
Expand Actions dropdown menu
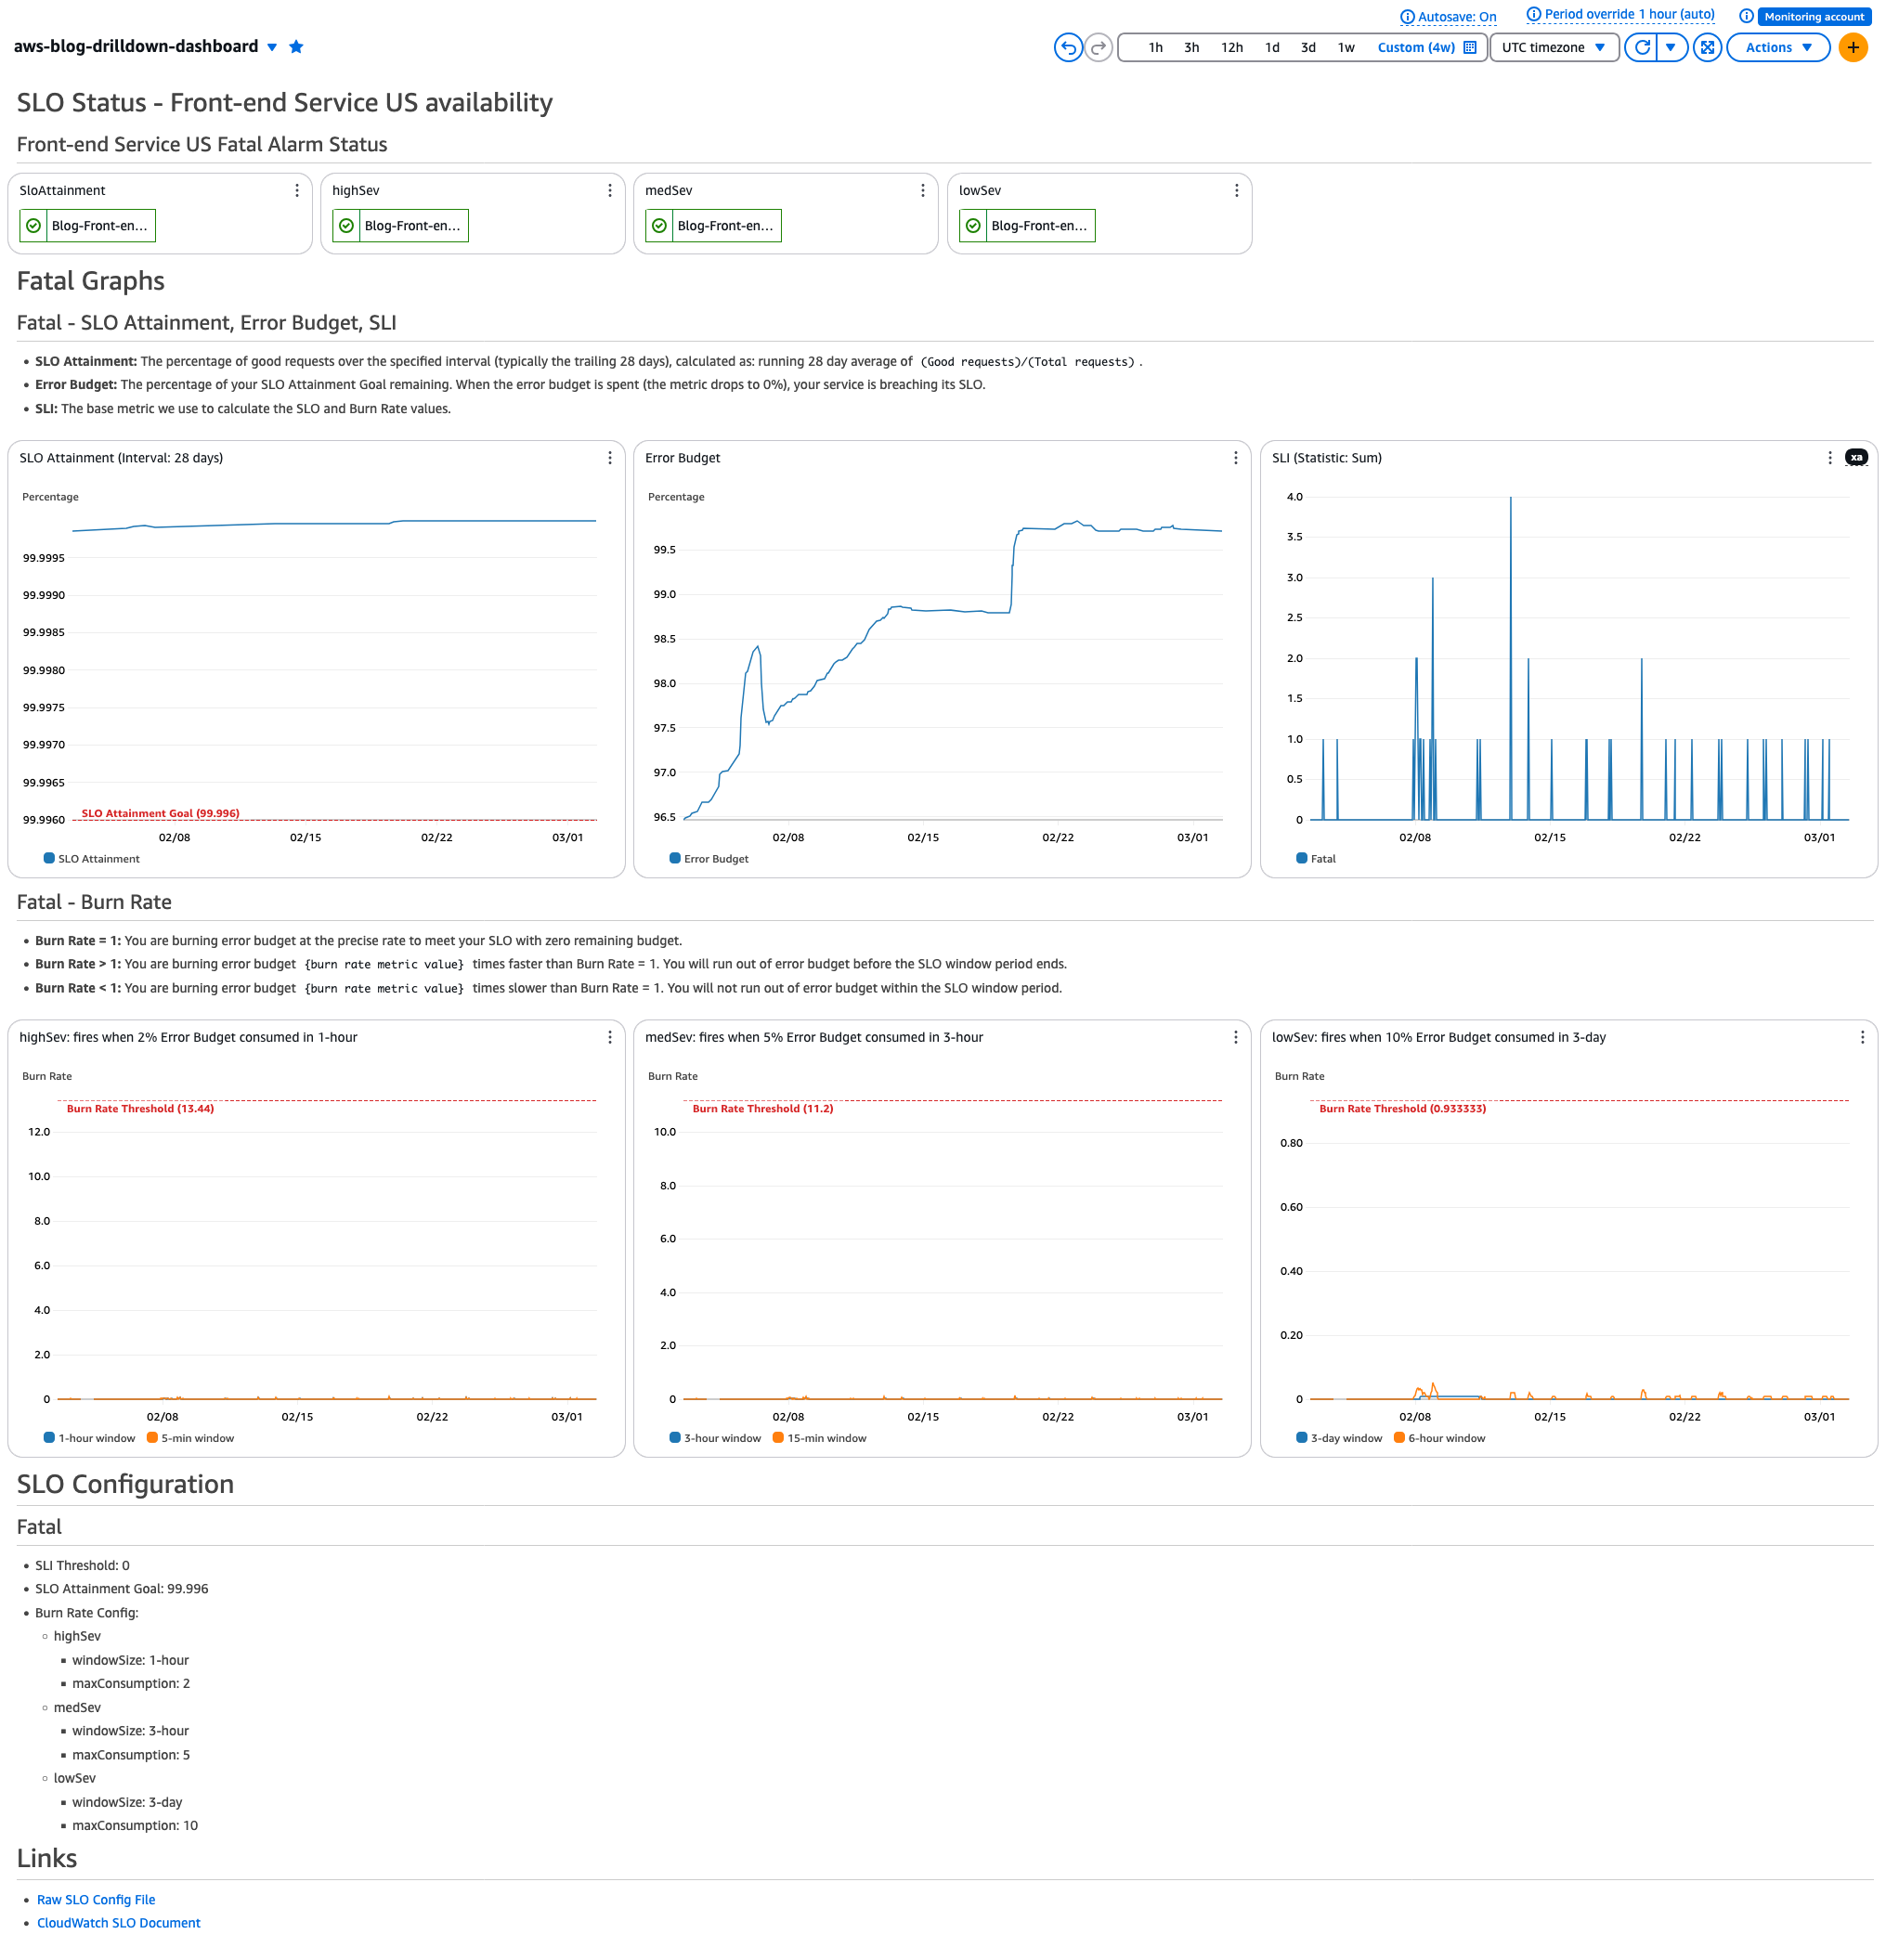(x=1777, y=47)
